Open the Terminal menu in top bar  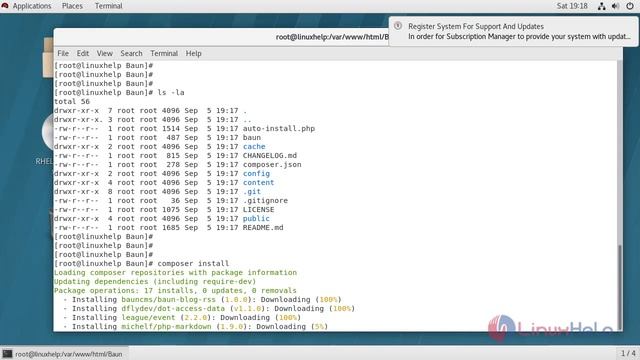(x=109, y=6)
